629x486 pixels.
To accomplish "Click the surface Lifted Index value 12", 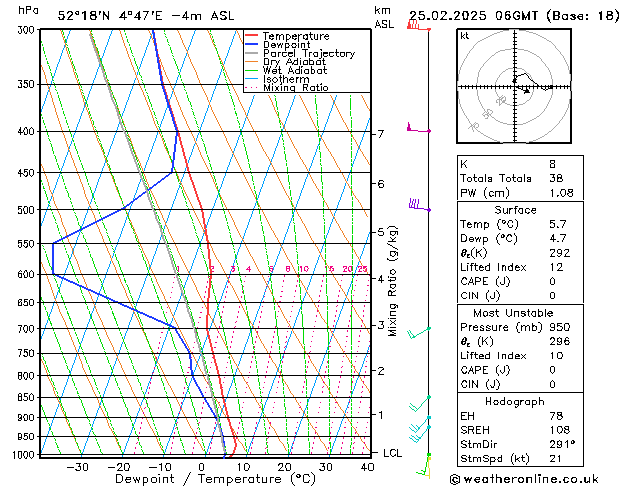I will point(556,267).
